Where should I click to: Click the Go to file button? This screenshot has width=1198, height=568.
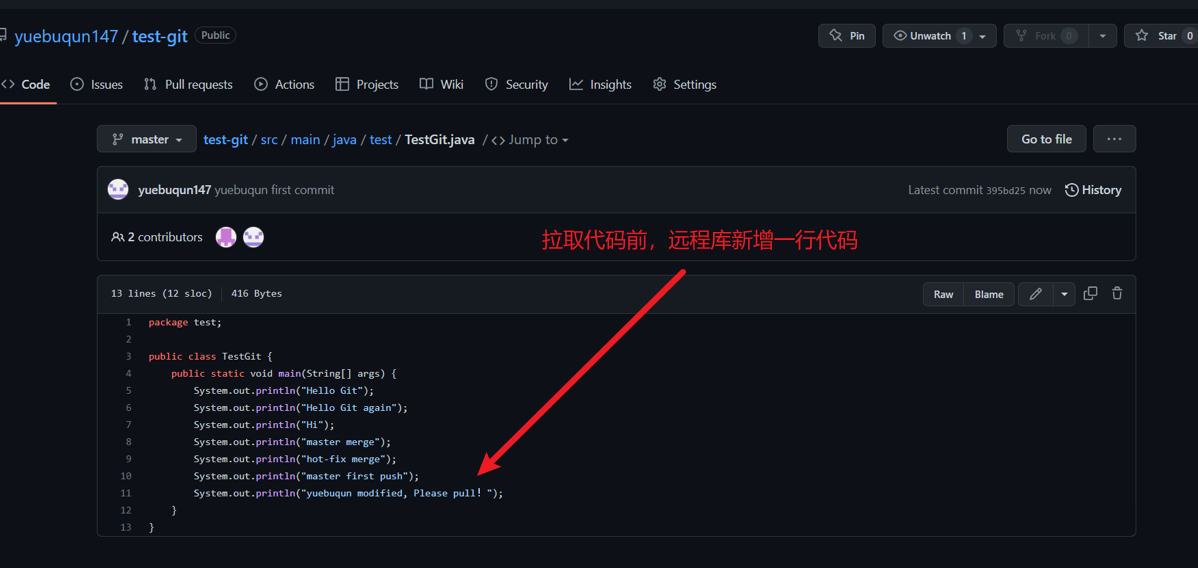click(1047, 139)
